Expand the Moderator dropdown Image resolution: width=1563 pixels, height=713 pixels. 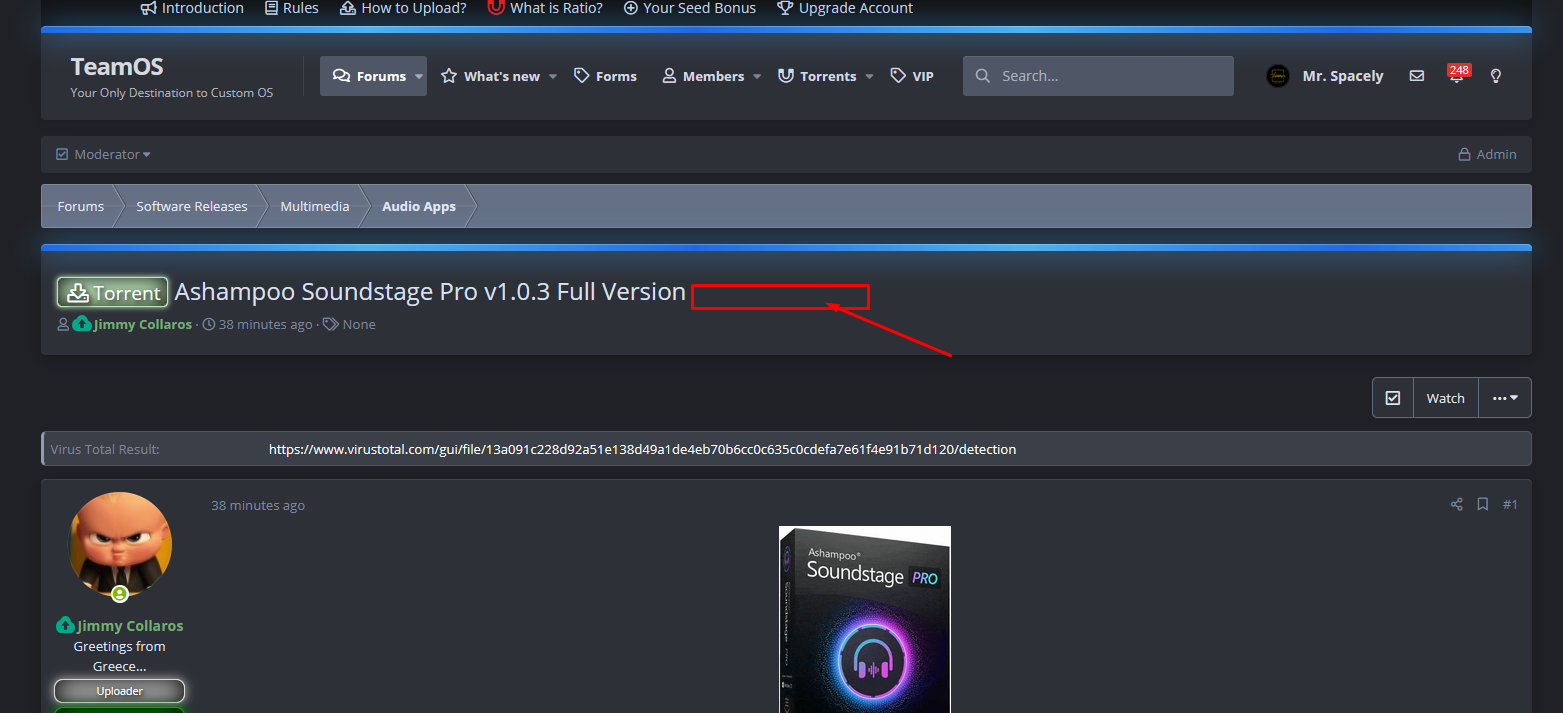(103, 154)
